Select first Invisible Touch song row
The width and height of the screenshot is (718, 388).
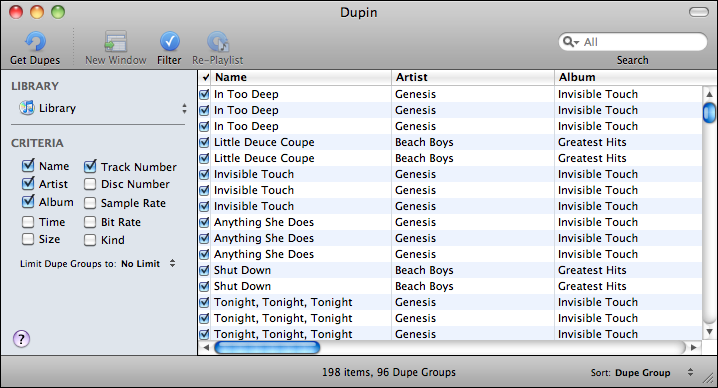[450, 175]
